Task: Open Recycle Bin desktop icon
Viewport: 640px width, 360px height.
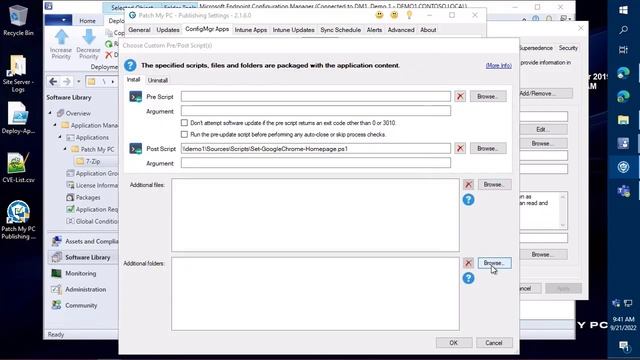Action: click(x=18, y=20)
